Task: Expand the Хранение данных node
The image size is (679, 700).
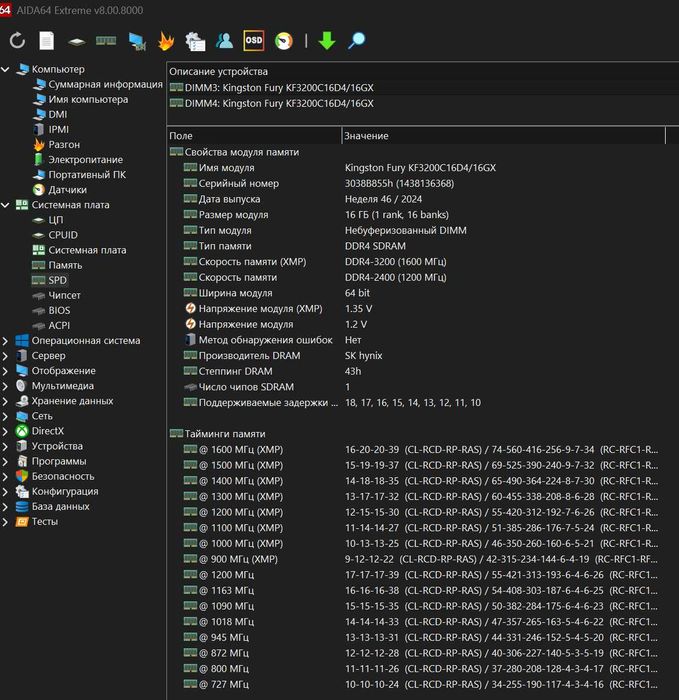Action: (x=5, y=401)
